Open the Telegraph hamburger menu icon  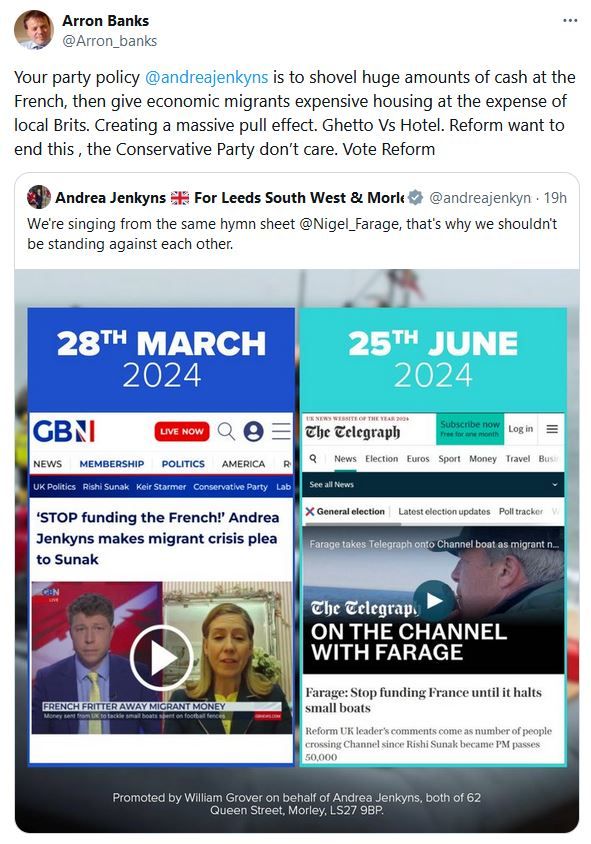(552, 429)
